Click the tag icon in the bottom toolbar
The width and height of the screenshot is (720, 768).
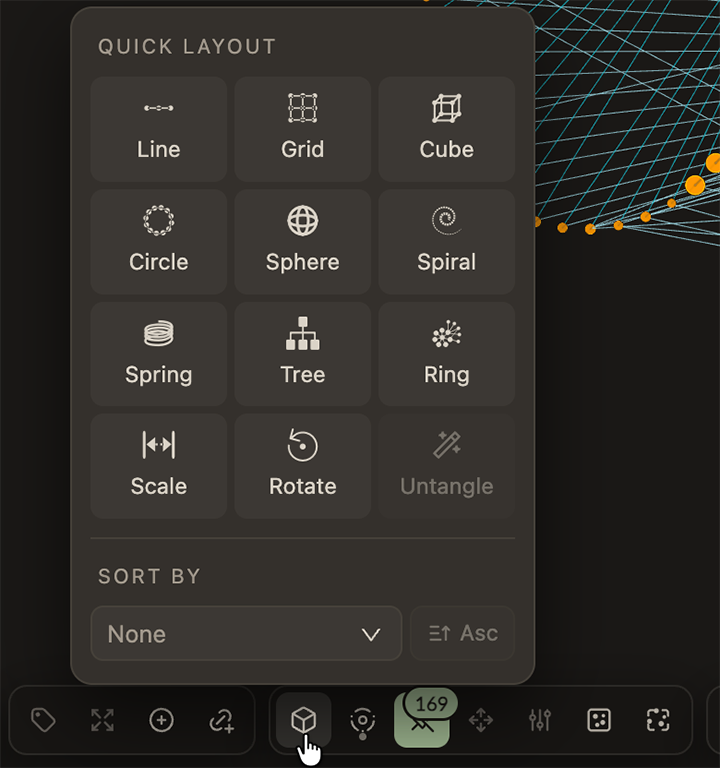click(x=43, y=720)
